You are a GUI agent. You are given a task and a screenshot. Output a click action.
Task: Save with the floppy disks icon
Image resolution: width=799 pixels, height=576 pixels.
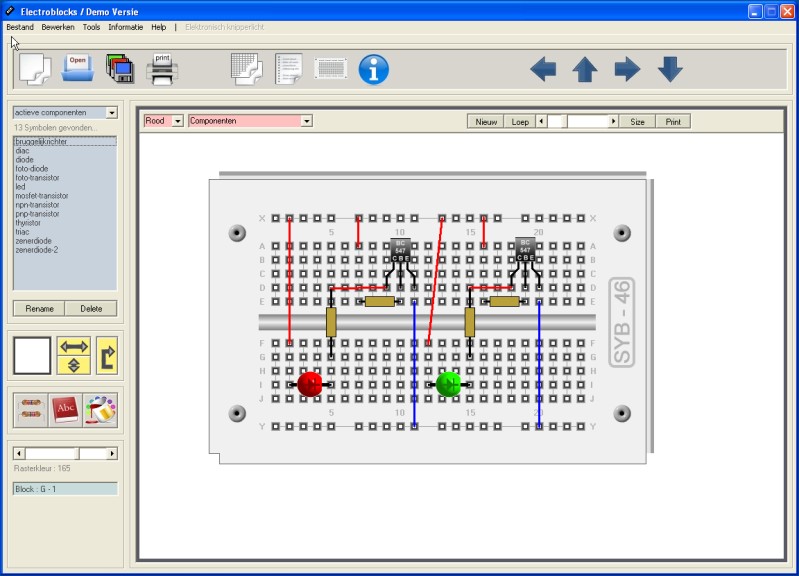120,68
